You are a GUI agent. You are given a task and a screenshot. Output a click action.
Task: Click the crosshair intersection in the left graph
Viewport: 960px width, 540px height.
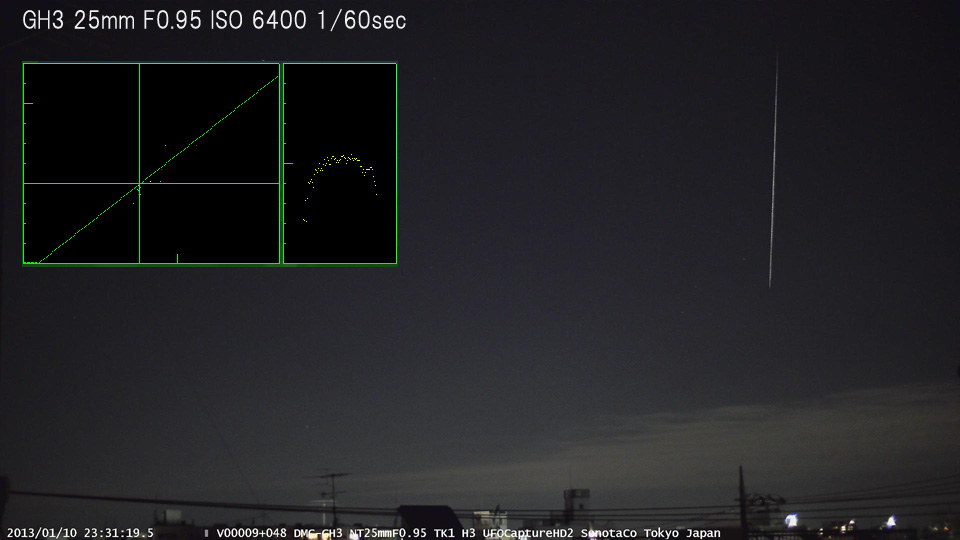[139, 183]
